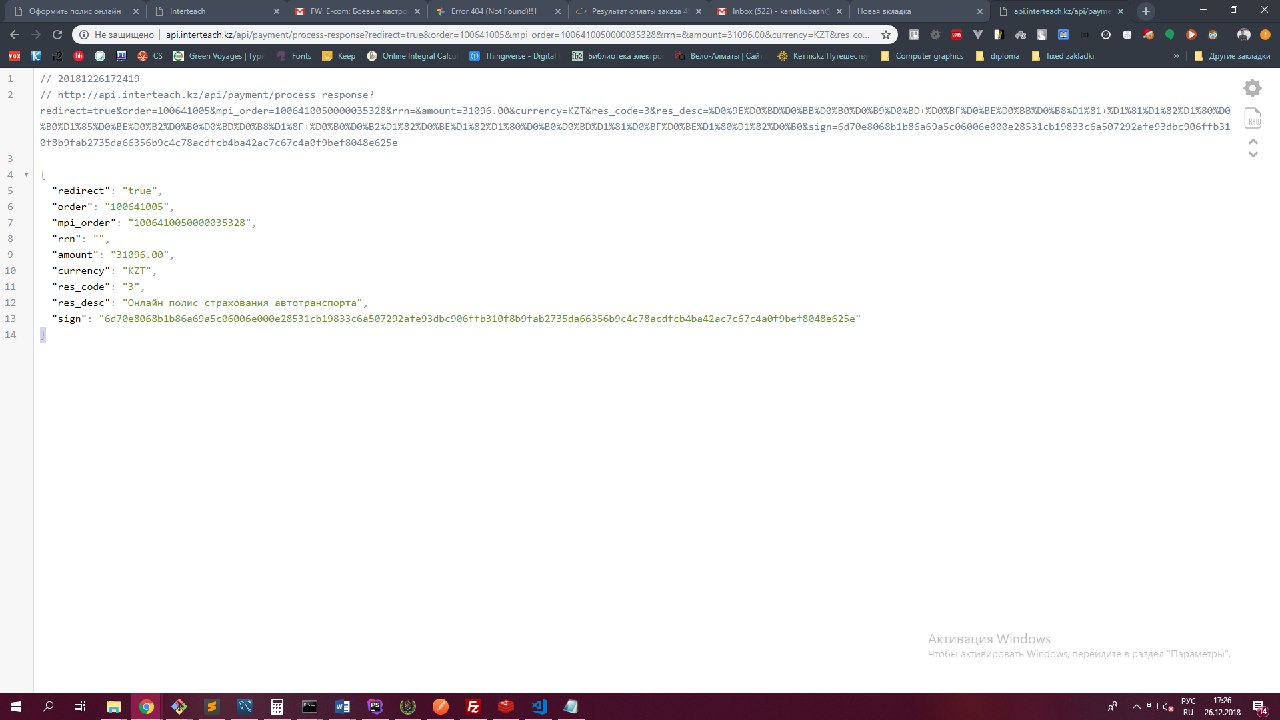Open the Windows Start button

16,706
